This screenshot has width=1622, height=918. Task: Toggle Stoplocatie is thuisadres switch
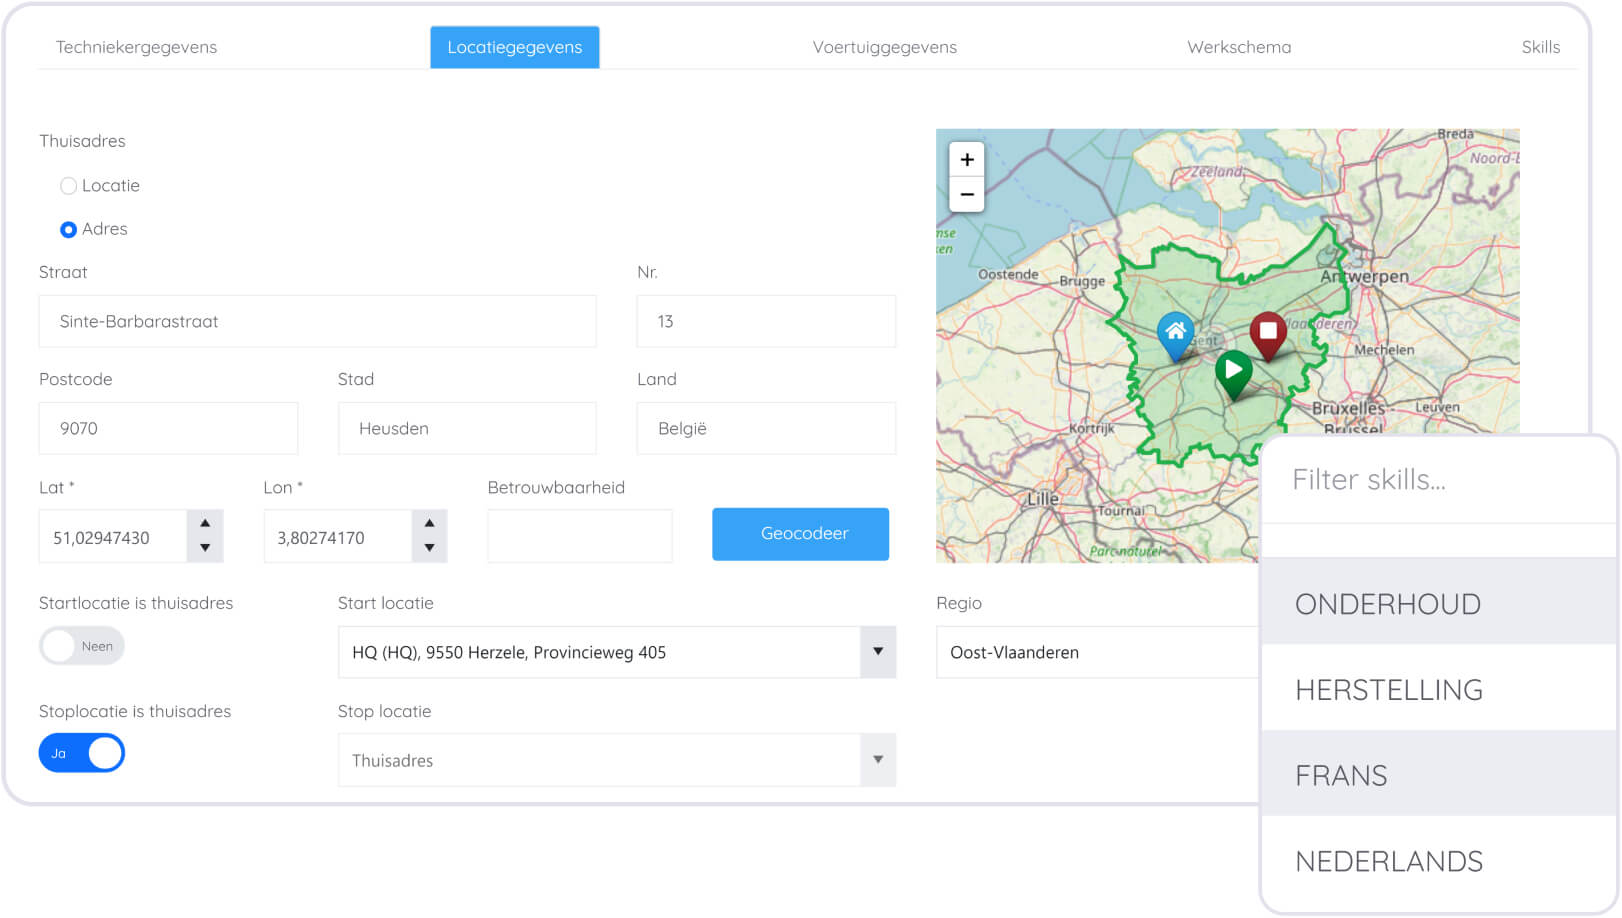pos(82,753)
